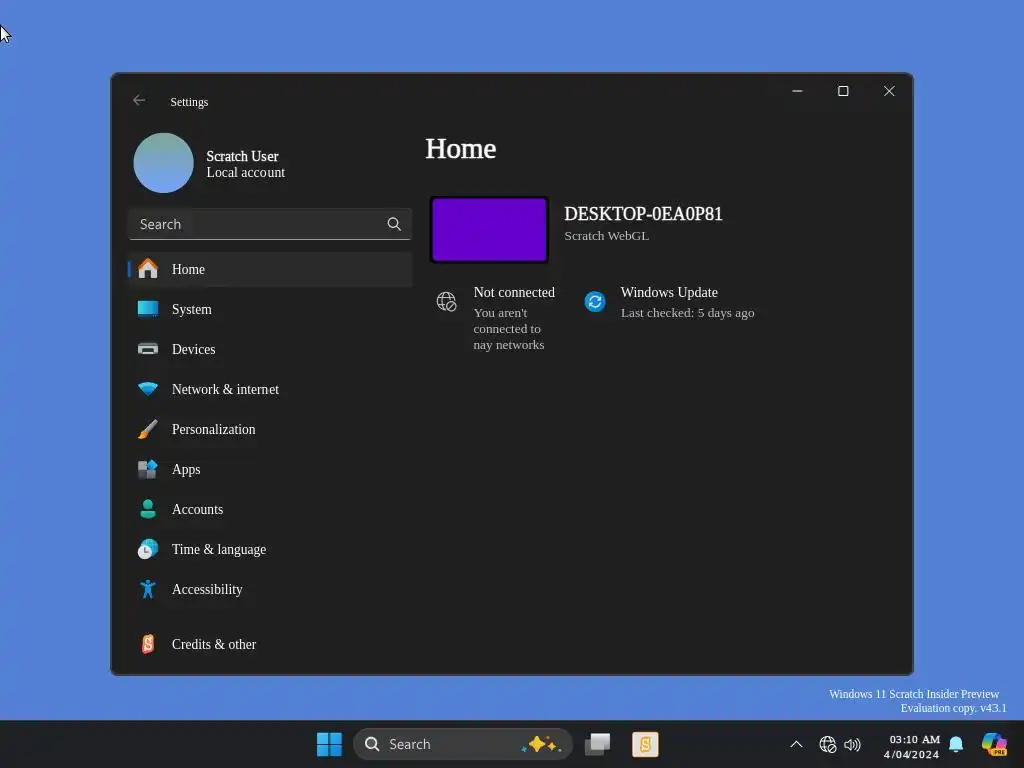This screenshot has height=768, width=1024.
Task: Open the Scratch app taskbar icon
Action: (645, 744)
